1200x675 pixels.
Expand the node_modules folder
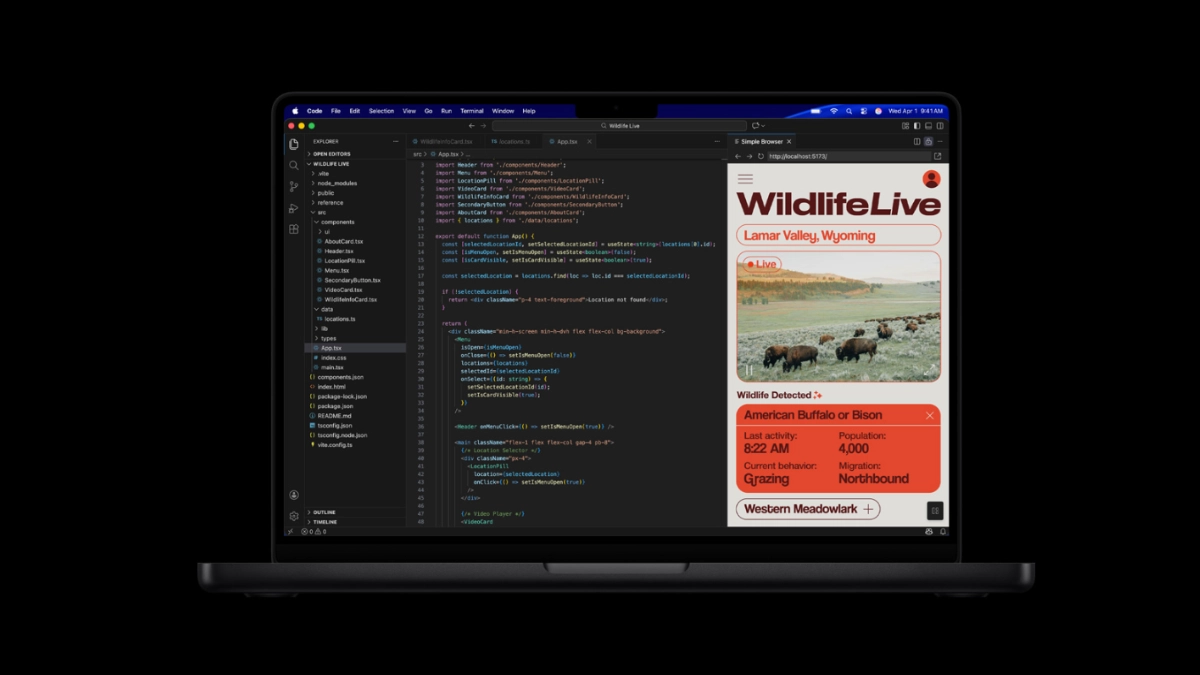pos(336,183)
